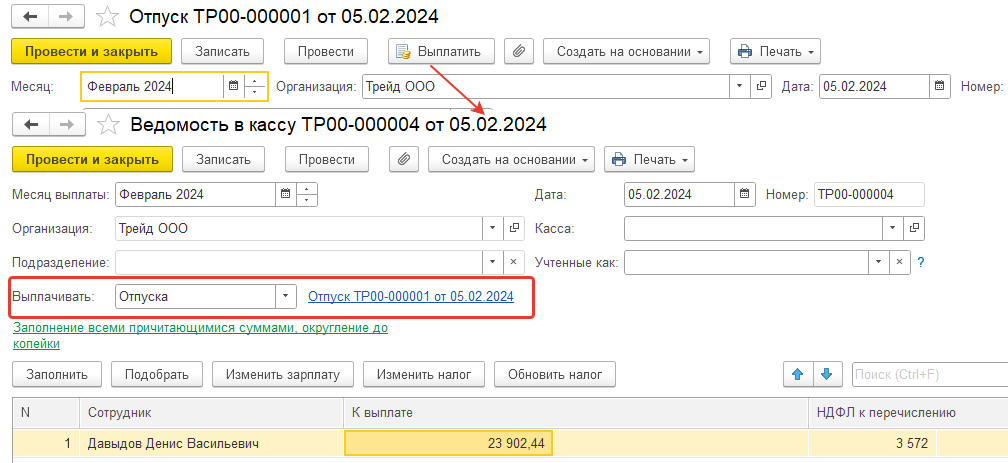This screenshot has width=1008, height=463.
Task: Click the Поиск (Ctrl+F) search field
Action: click(930, 374)
